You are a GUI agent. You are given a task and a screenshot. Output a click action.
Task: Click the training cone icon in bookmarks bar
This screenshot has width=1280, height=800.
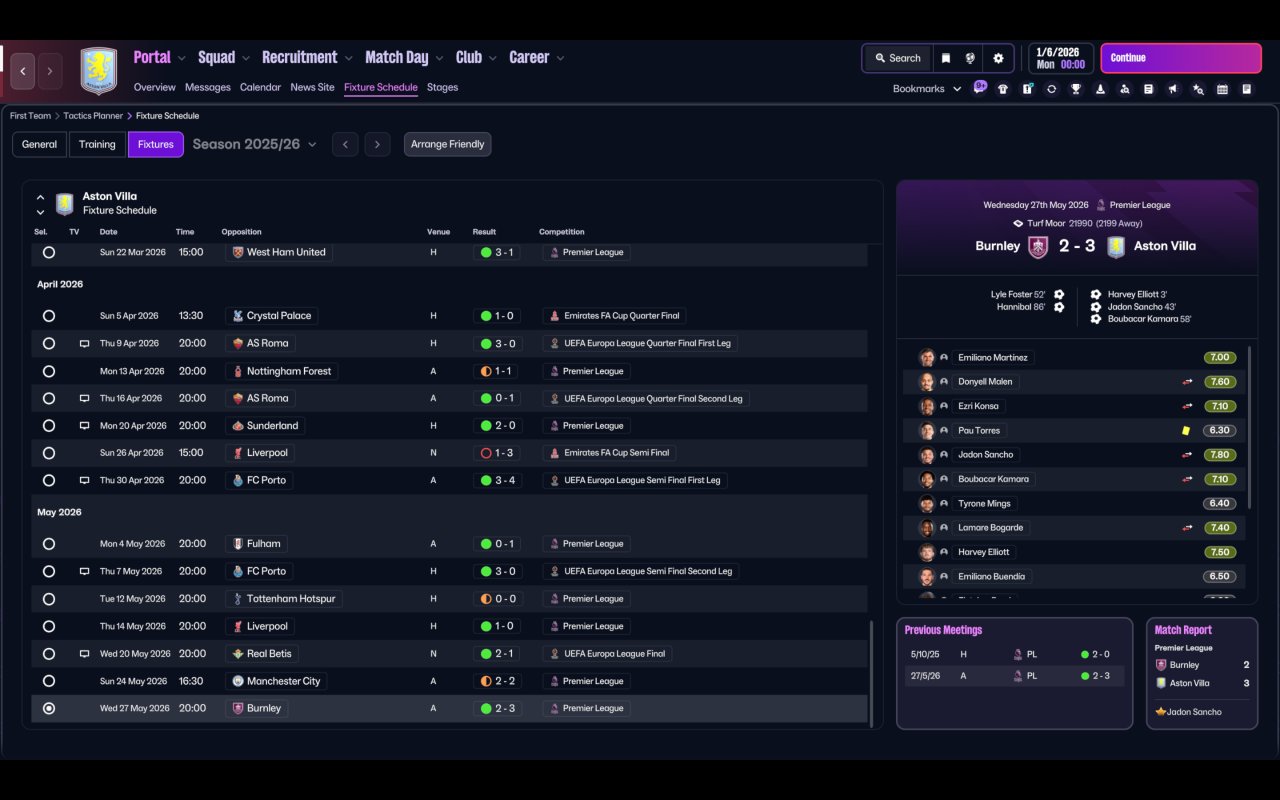1100,89
